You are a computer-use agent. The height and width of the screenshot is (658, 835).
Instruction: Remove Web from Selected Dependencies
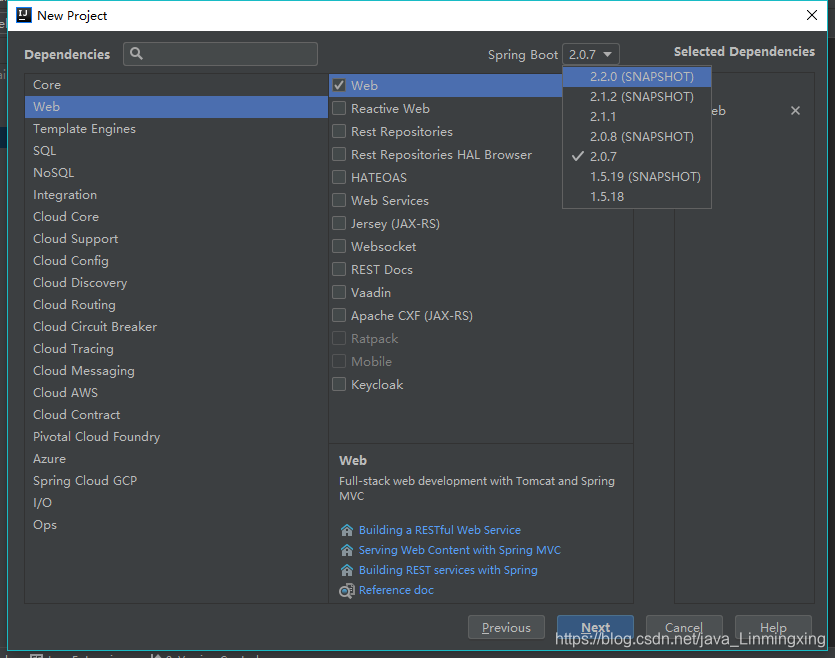(795, 110)
